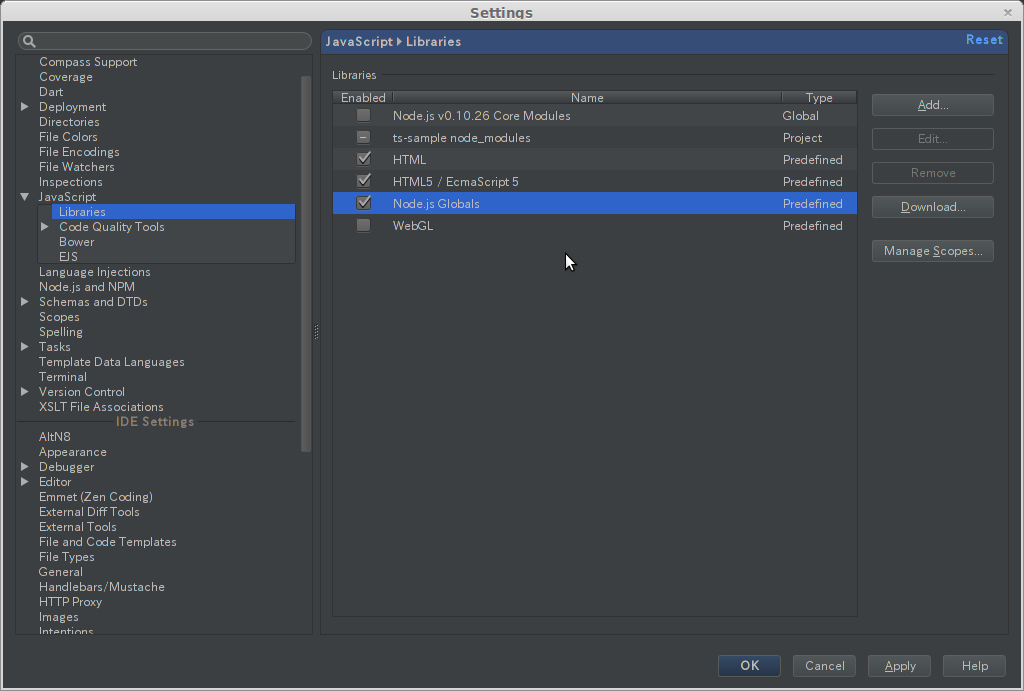The height and width of the screenshot is (691, 1024).
Task: Select the Compass Support settings item
Action: click(x=88, y=62)
